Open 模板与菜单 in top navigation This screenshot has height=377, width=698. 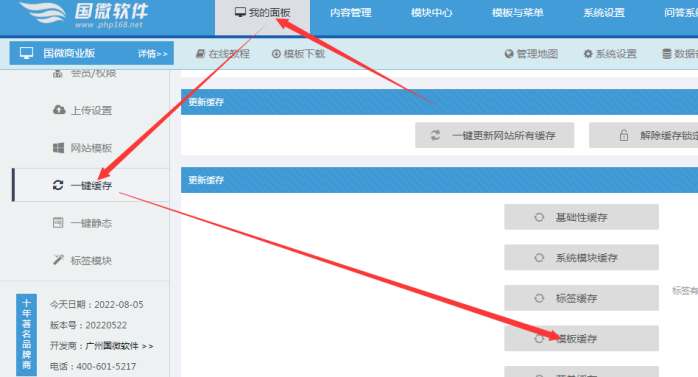[518, 13]
